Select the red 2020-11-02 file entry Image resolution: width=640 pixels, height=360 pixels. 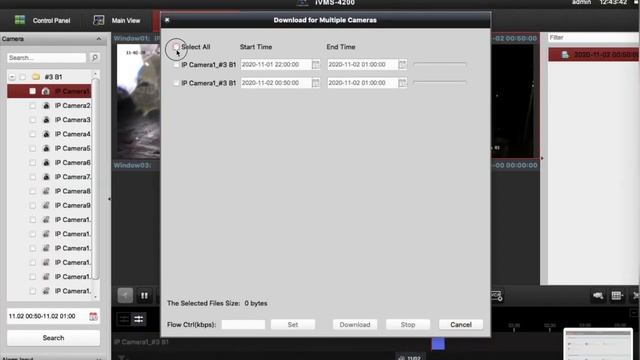594,55
